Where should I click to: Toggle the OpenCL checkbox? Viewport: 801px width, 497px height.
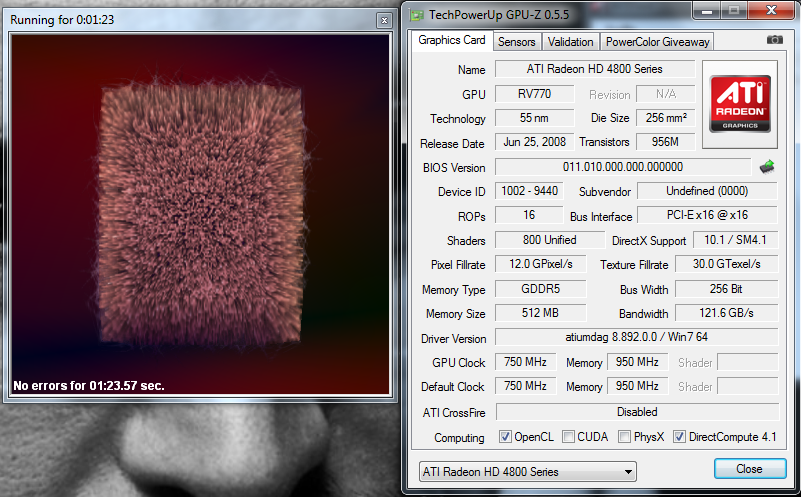click(505, 437)
